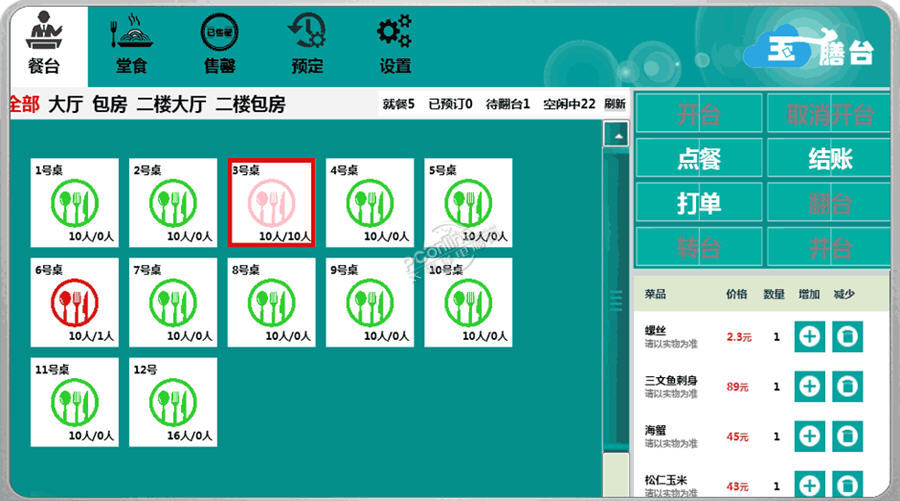
Task: Click the 已预订0 reserved count
Action: point(451,104)
